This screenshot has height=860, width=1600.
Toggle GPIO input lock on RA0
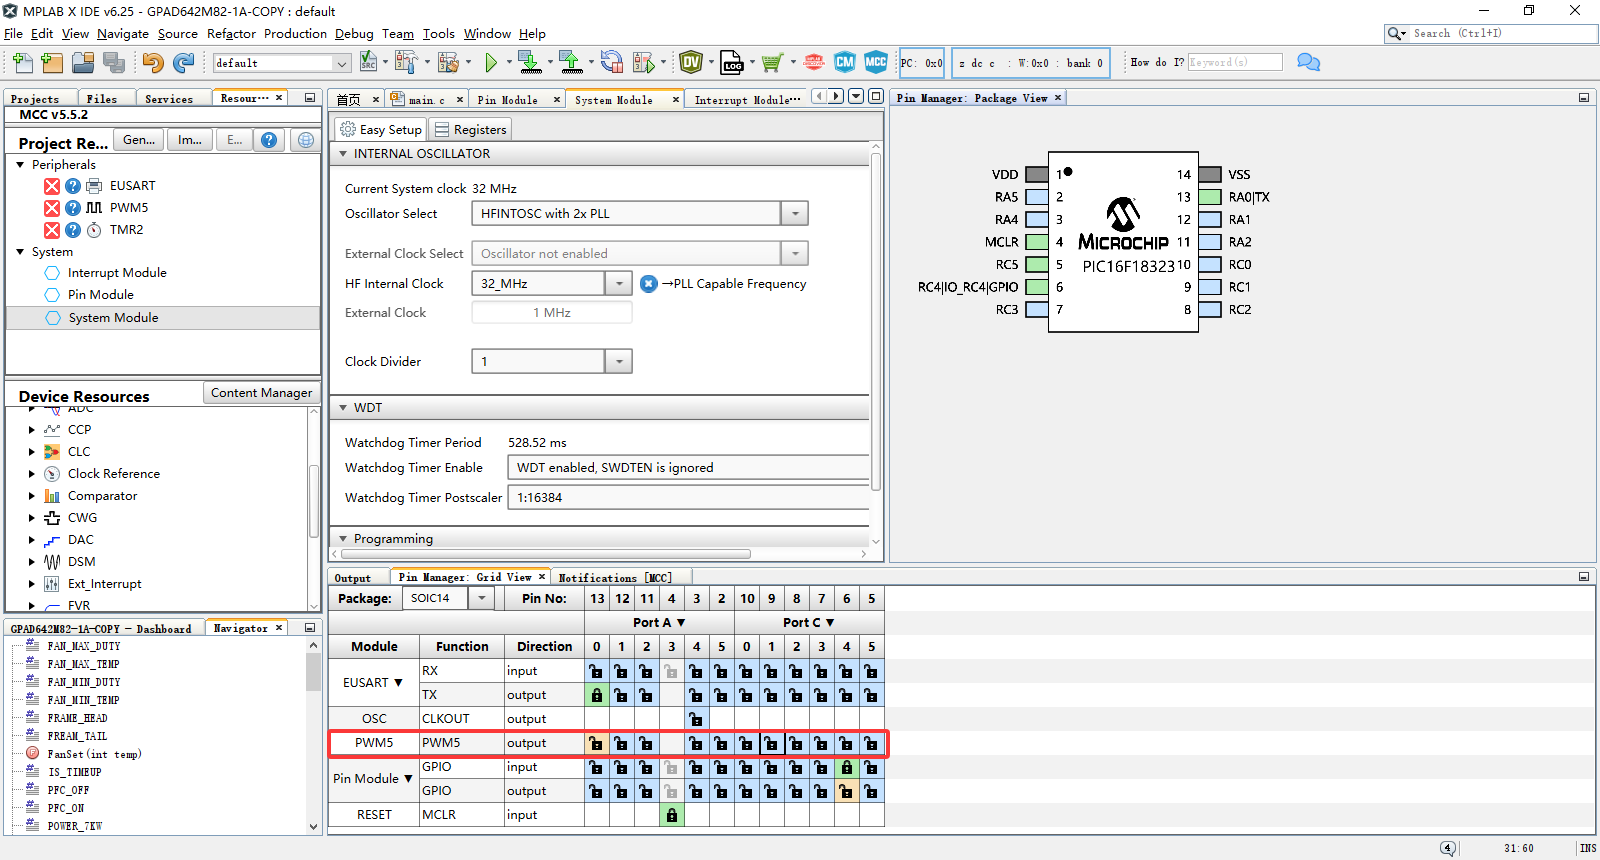click(x=596, y=767)
